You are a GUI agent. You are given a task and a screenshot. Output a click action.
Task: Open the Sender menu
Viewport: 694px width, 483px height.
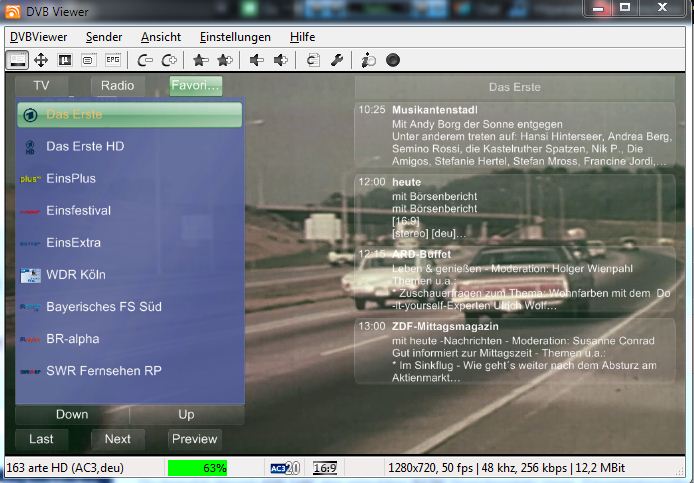(104, 37)
